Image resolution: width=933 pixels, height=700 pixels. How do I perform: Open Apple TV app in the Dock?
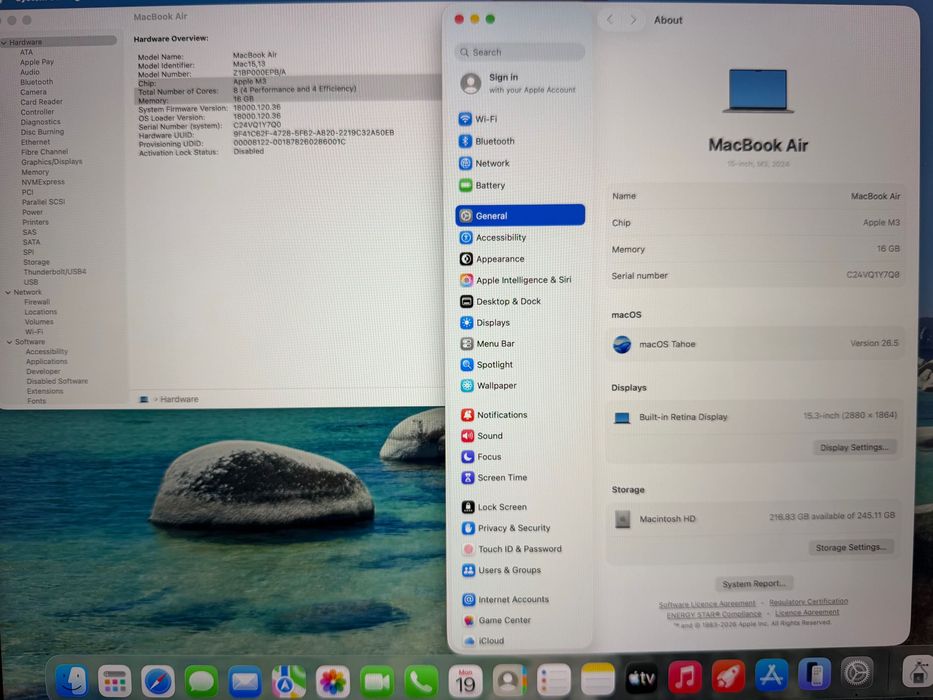tap(641, 678)
